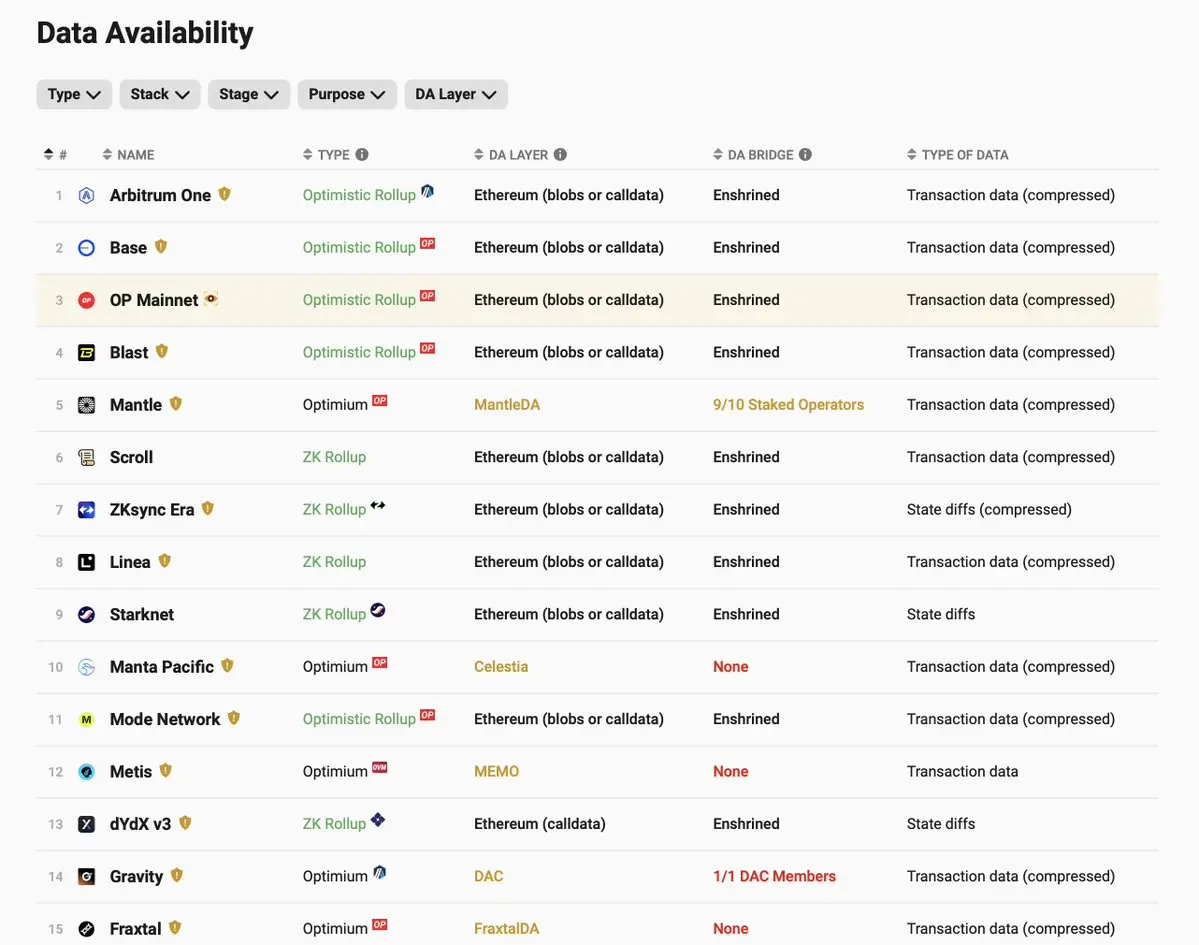Click the warning shield beside Arbitrum One
The height and width of the screenshot is (945, 1199).
pos(224,193)
